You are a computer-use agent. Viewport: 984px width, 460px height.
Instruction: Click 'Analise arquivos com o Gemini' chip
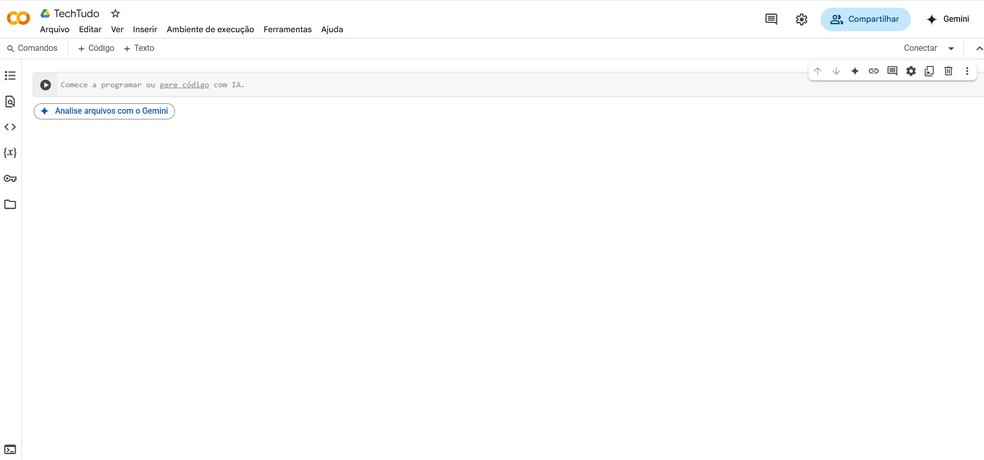coord(104,111)
